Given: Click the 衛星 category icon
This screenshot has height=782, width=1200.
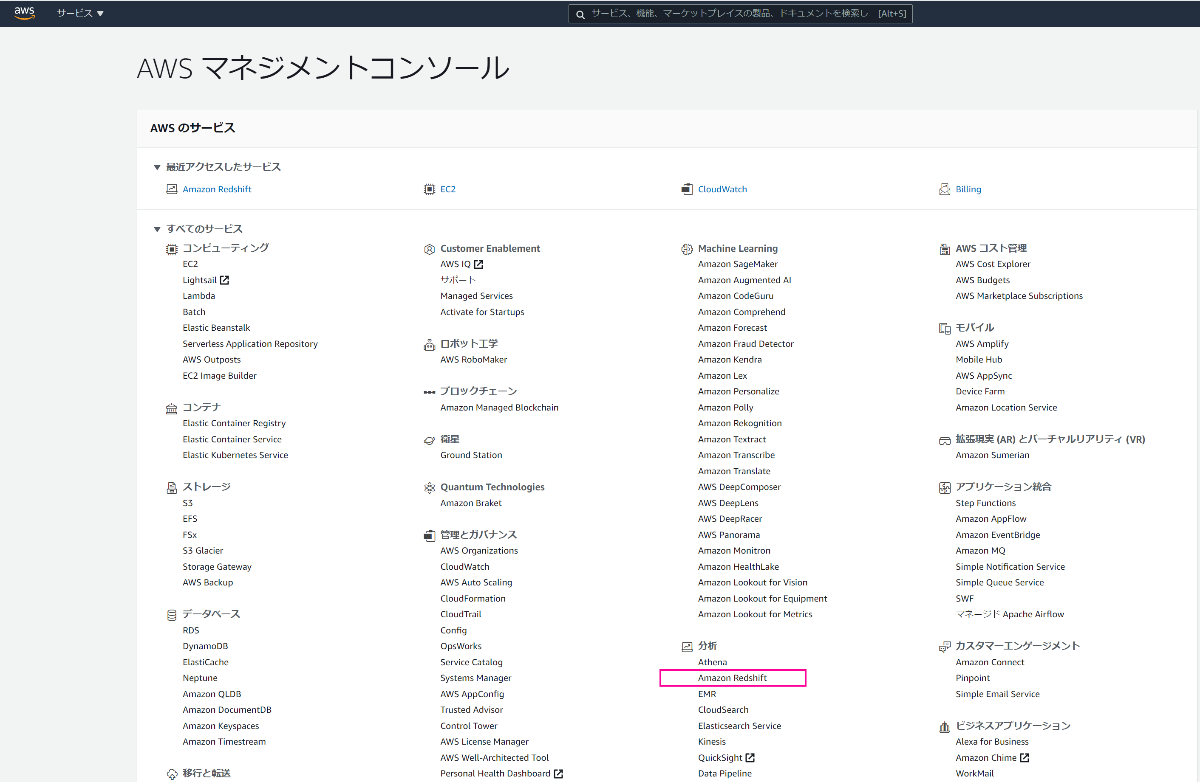Looking at the screenshot, I should (x=430, y=439).
